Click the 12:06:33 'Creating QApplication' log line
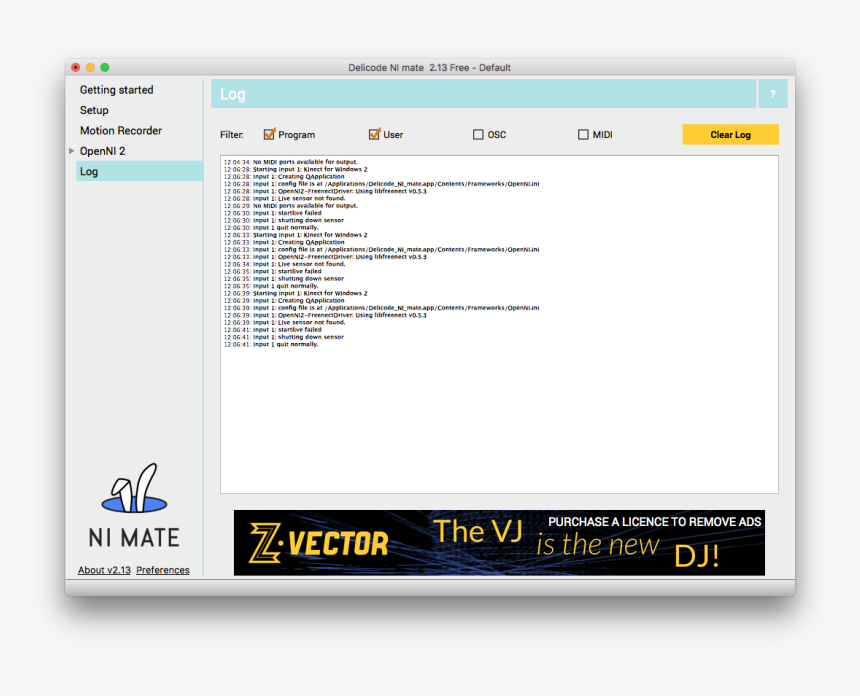This screenshot has height=696, width=860. tap(284, 242)
